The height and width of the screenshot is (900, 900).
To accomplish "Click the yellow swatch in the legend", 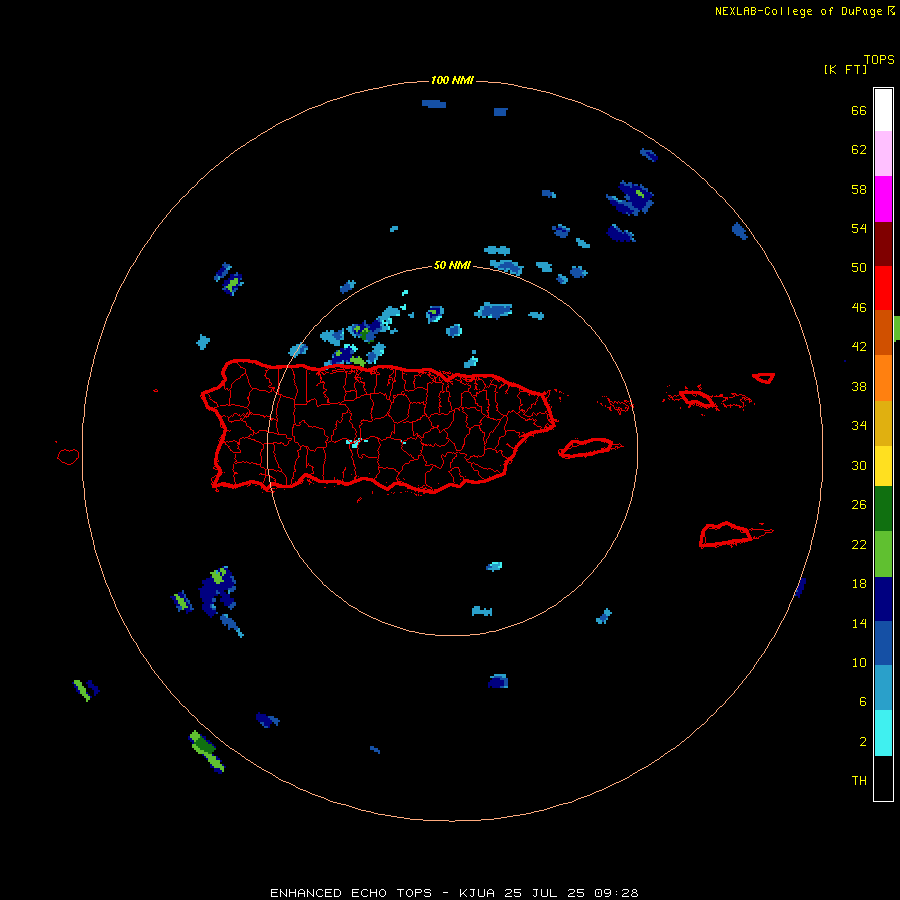I will coord(883,465).
